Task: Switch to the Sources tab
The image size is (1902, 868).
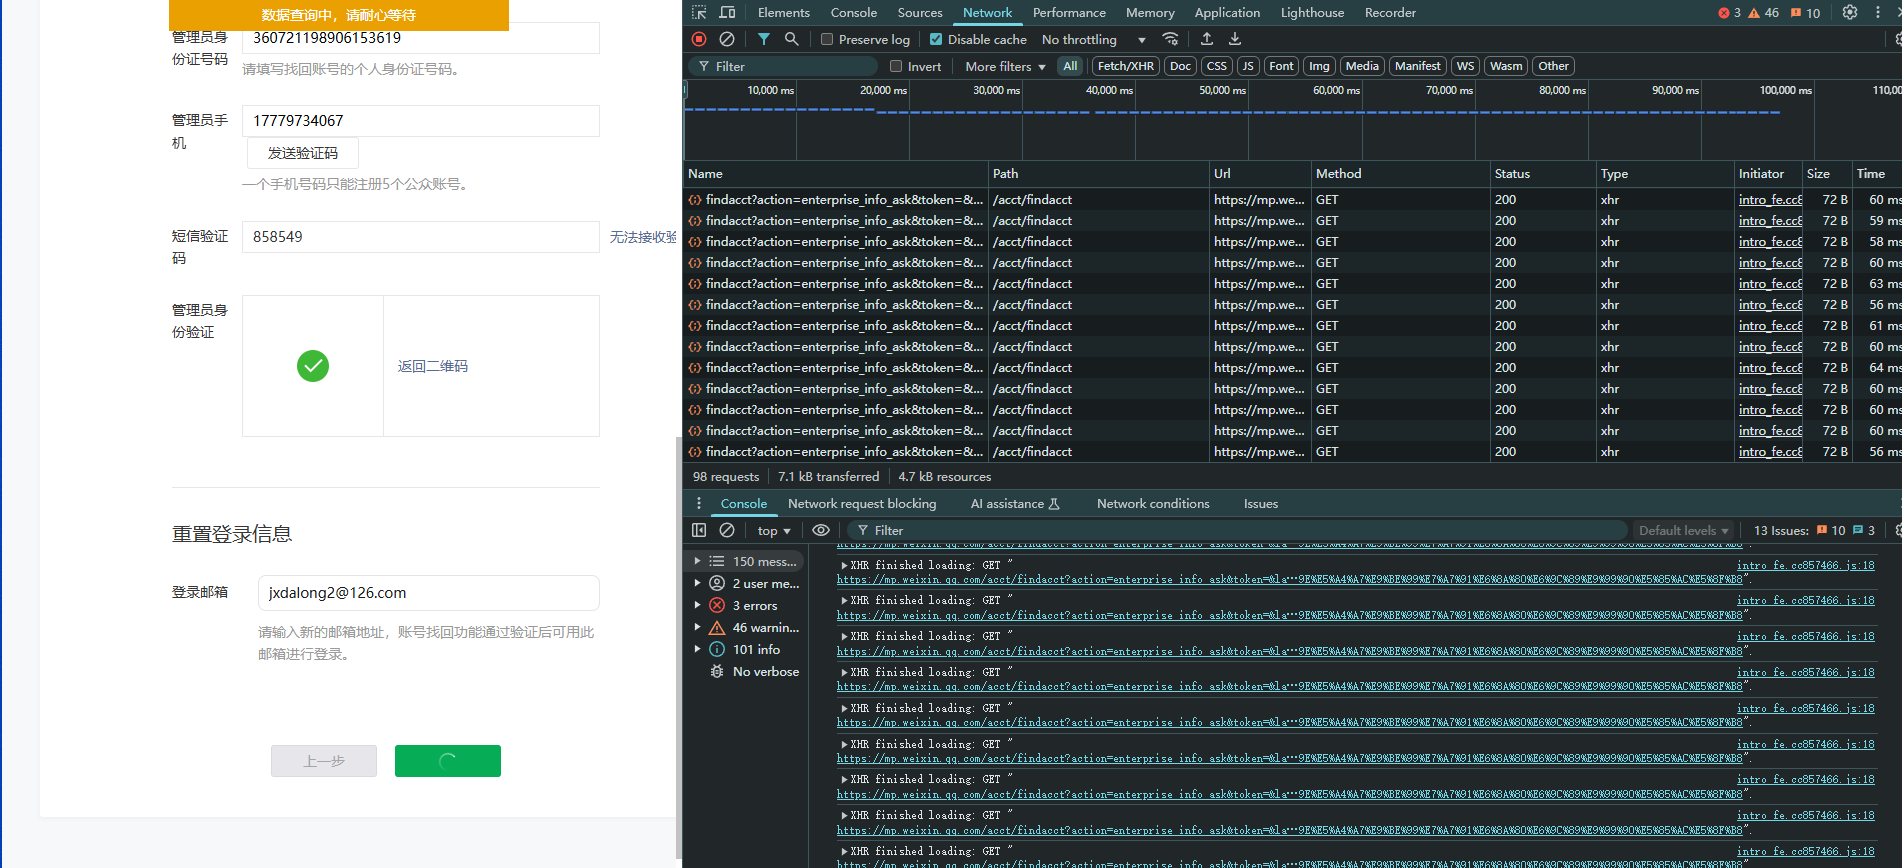Action: point(920,13)
